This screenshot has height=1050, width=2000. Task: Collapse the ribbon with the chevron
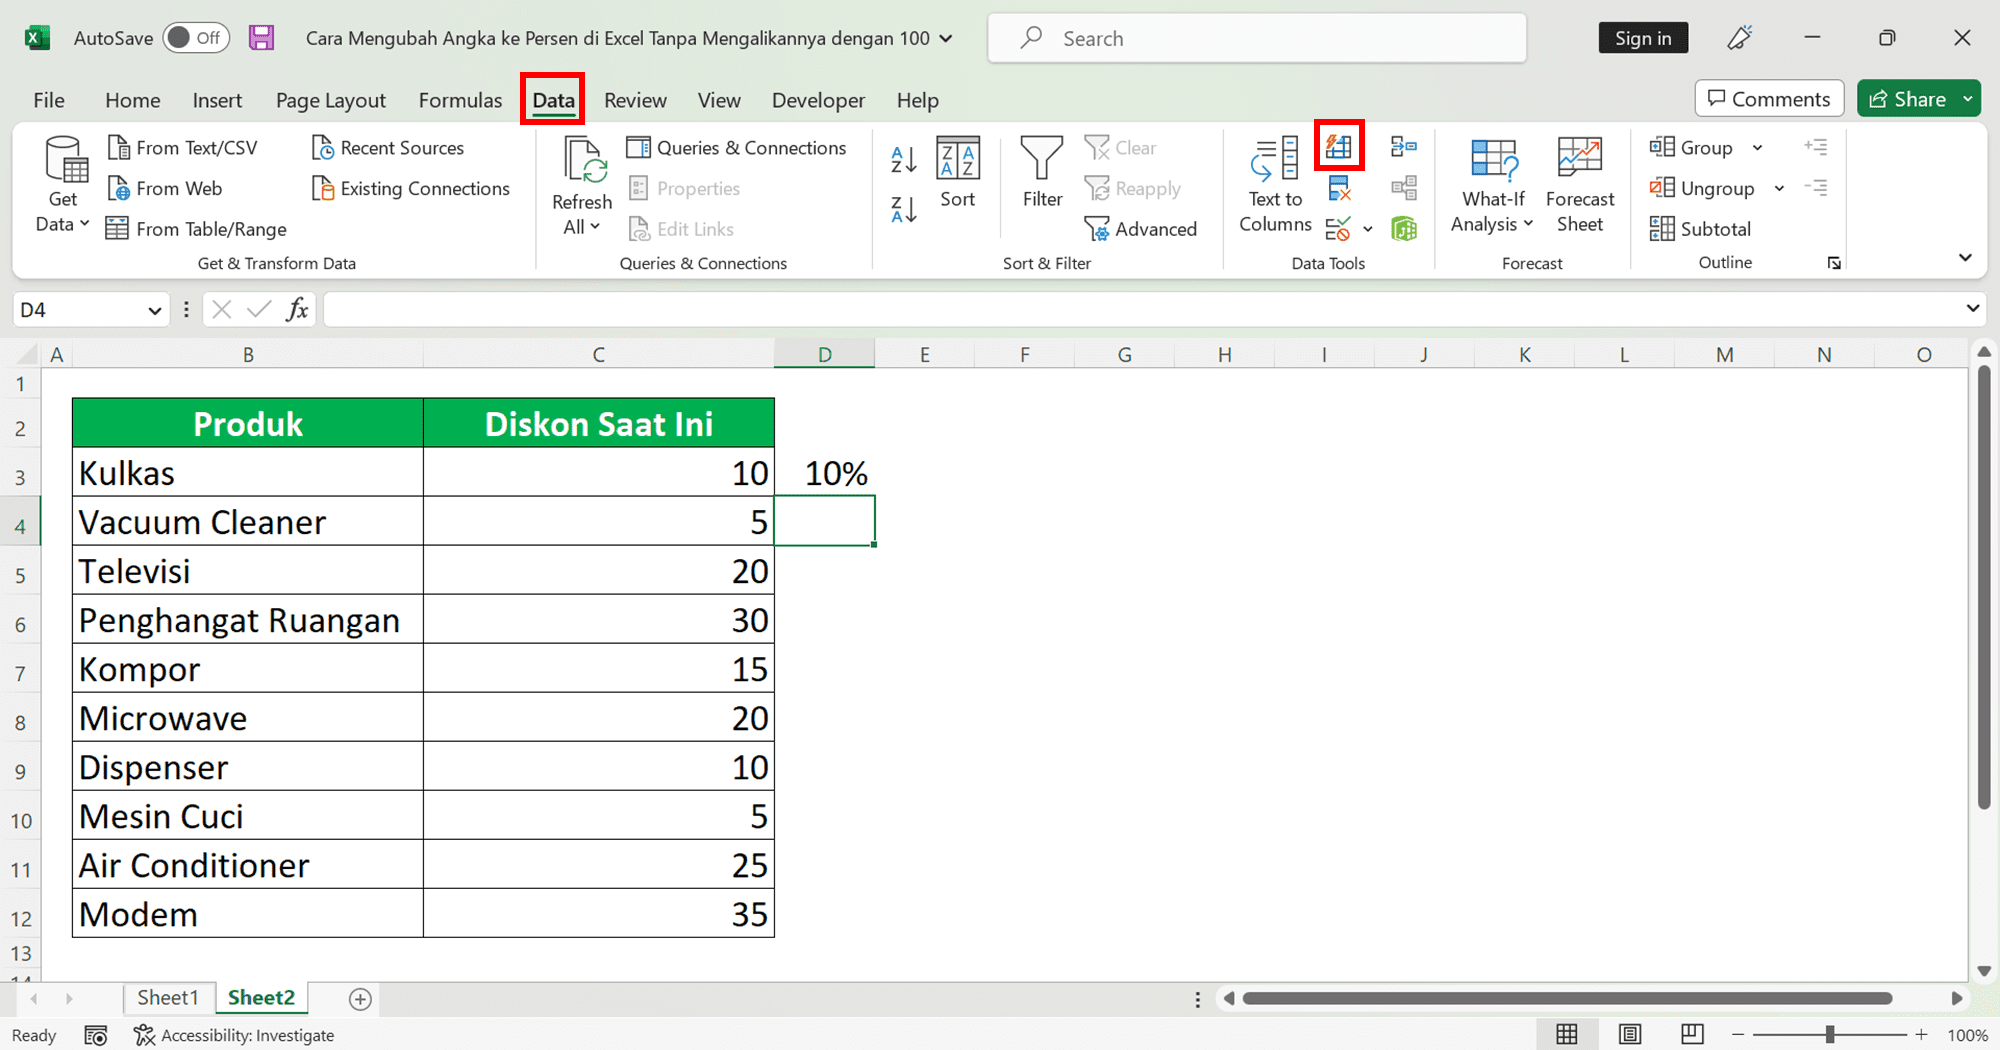coord(1965,258)
